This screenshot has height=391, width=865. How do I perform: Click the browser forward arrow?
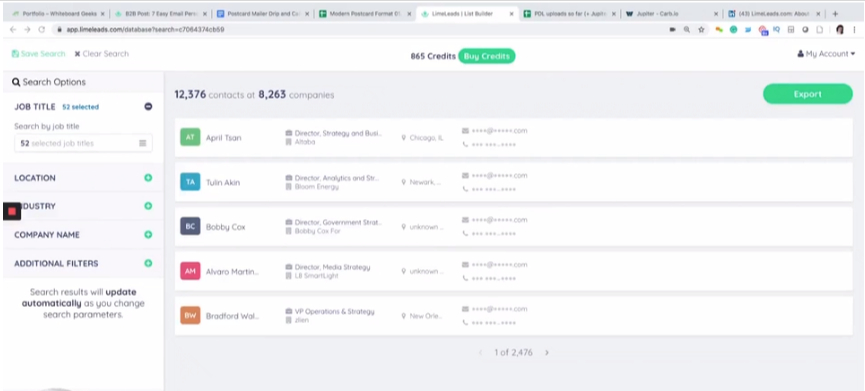(x=28, y=29)
